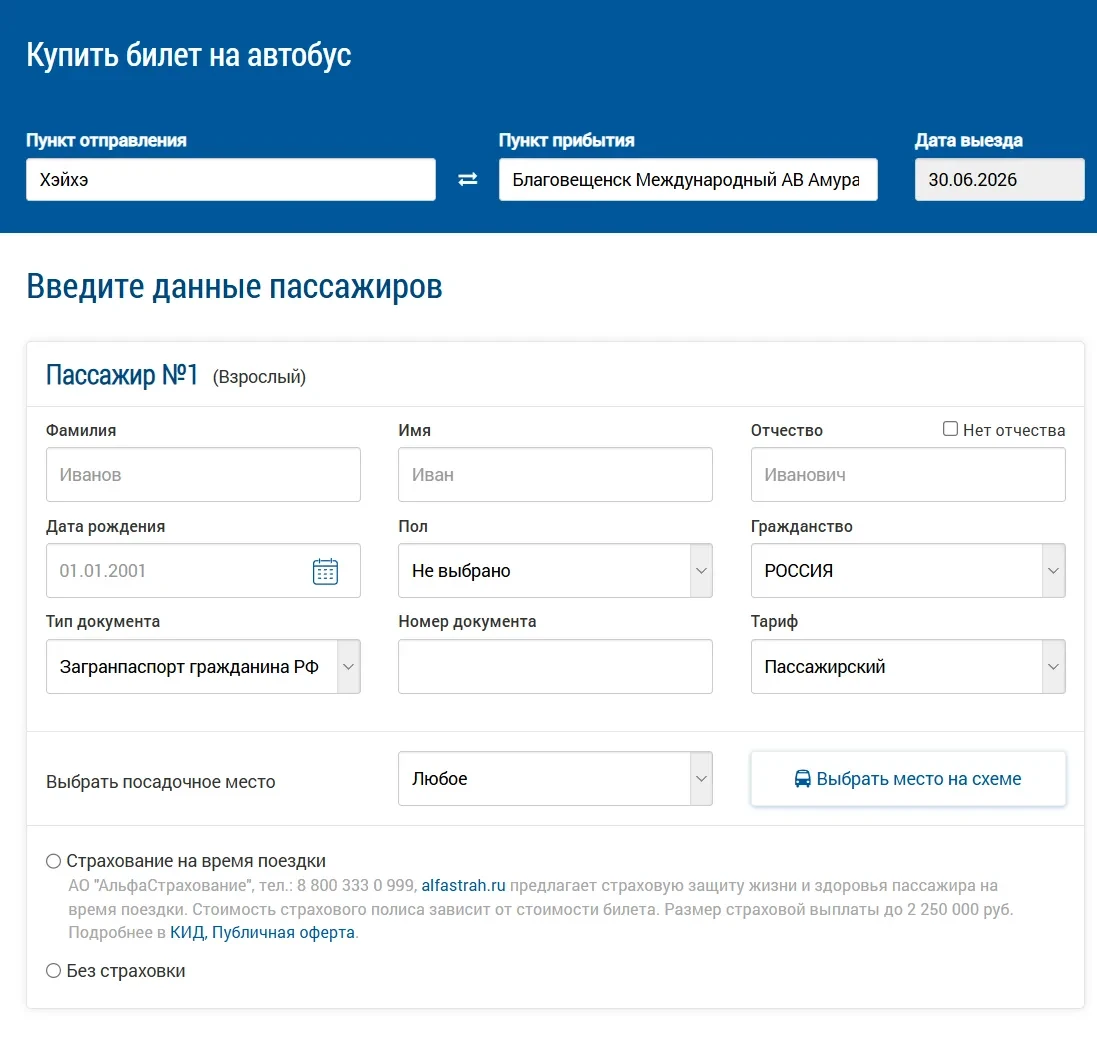Click the 'Пункт отправления' field with Хэйхэ
The height and width of the screenshot is (1039, 1097).
(x=231, y=179)
